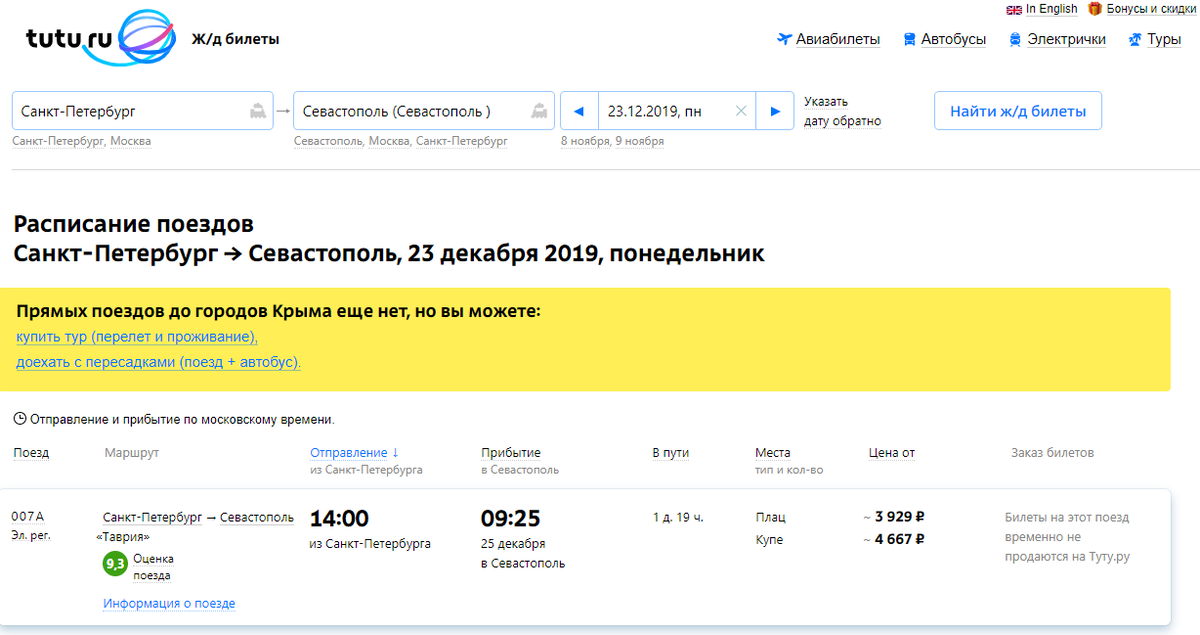This screenshot has width=1200, height=635.
Task: Click Указать дату обратно link
Action: click(842, 111)
